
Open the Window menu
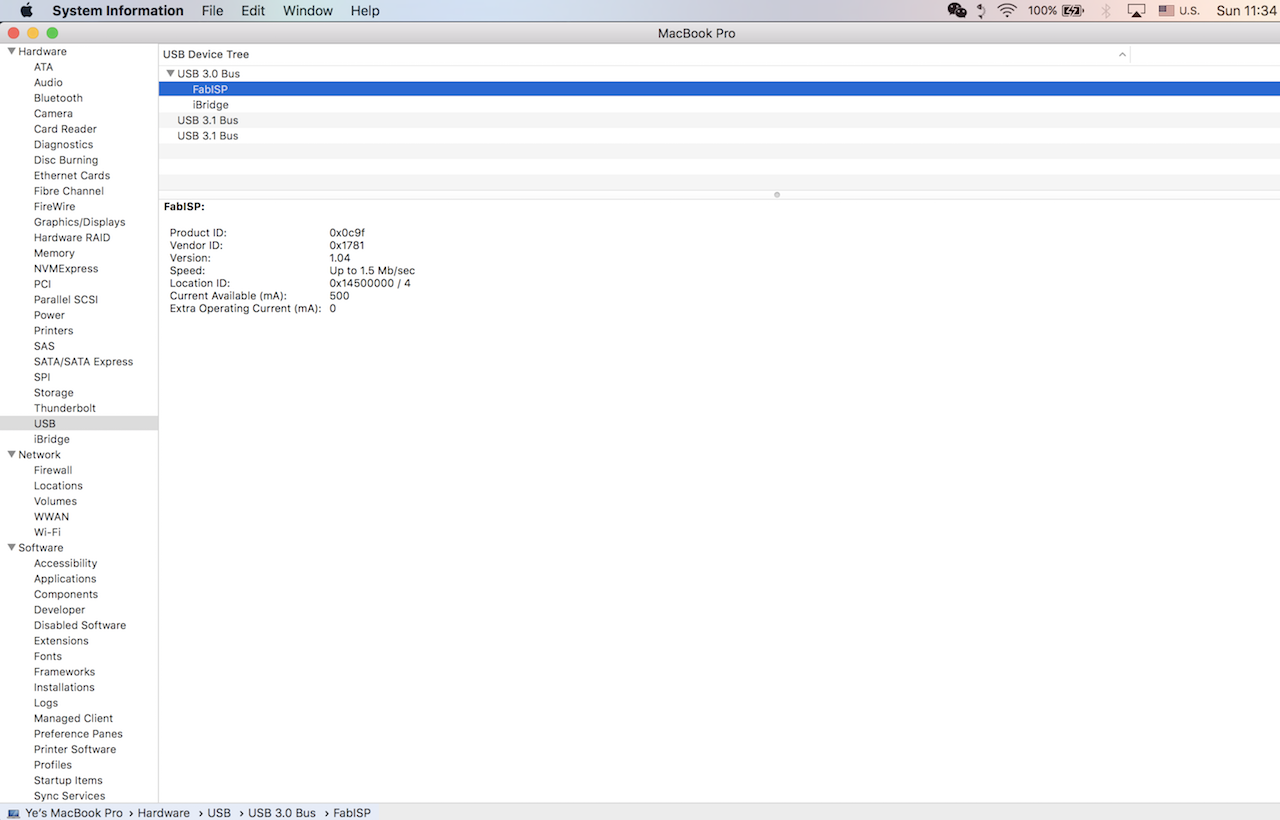tap(308, 11)
